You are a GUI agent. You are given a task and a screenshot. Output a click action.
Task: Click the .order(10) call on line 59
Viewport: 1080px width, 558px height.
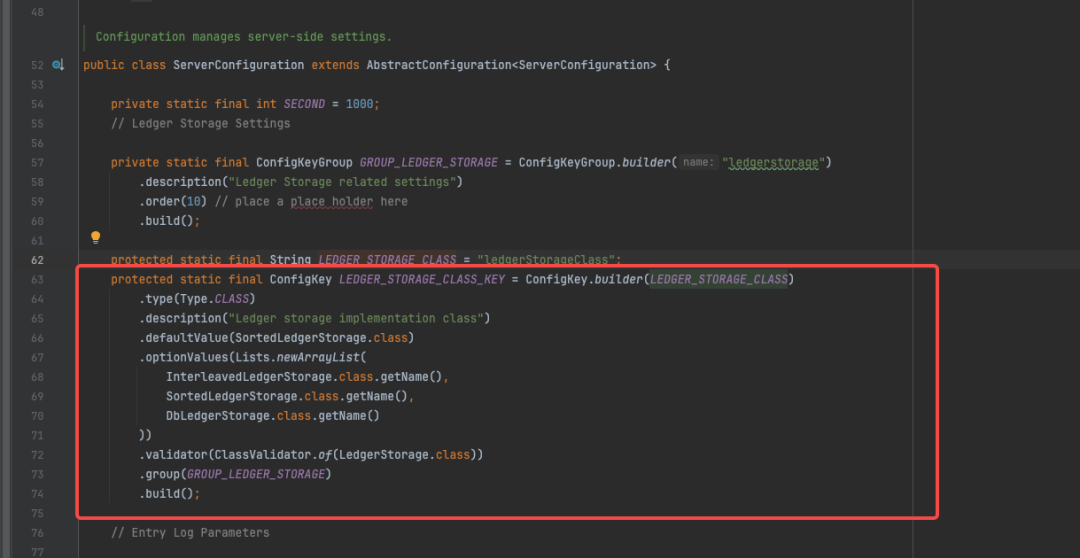tap(173, 202)
